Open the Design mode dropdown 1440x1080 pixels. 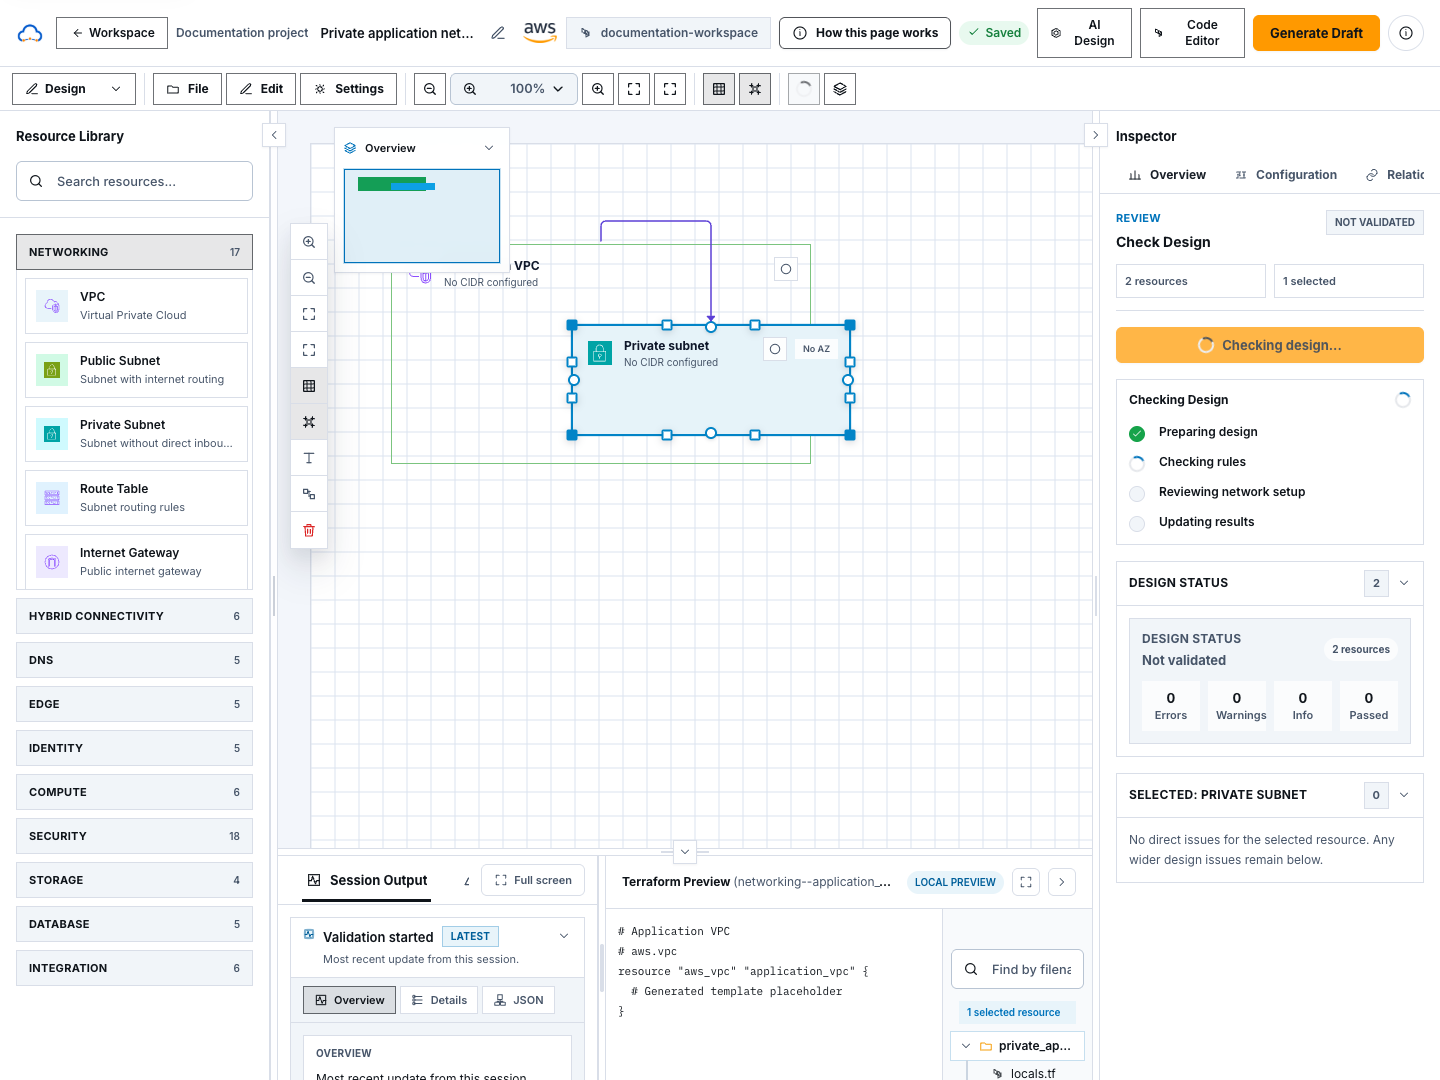click(x=74, y=89)
